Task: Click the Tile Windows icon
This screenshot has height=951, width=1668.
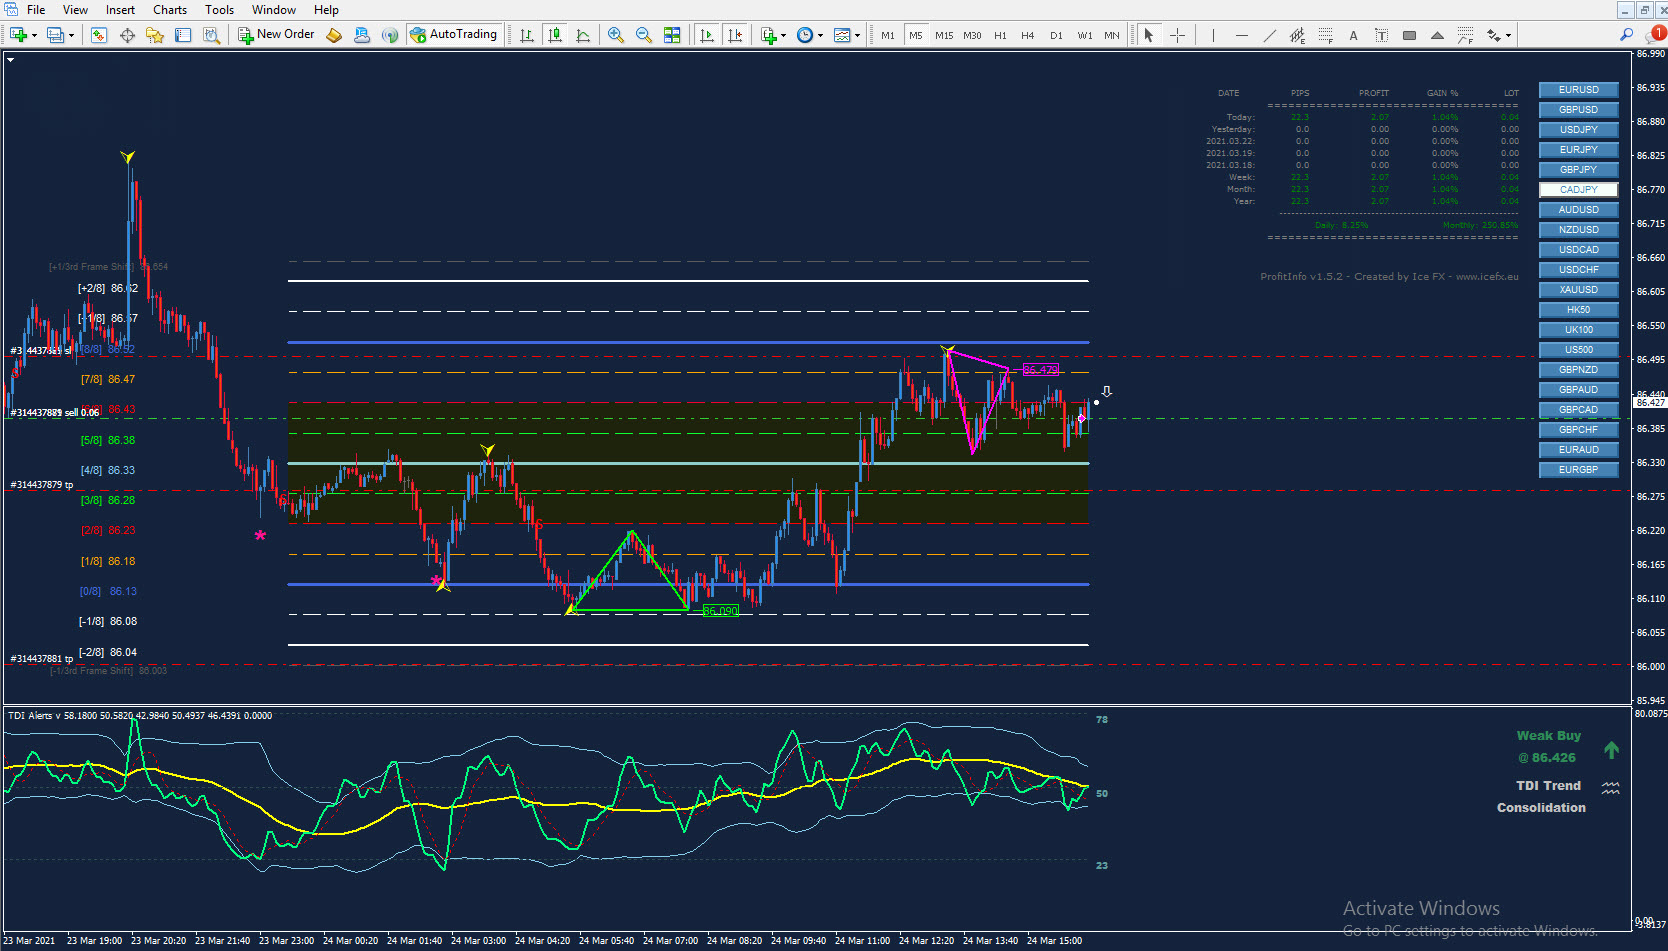Action: [x=672, y=35]
